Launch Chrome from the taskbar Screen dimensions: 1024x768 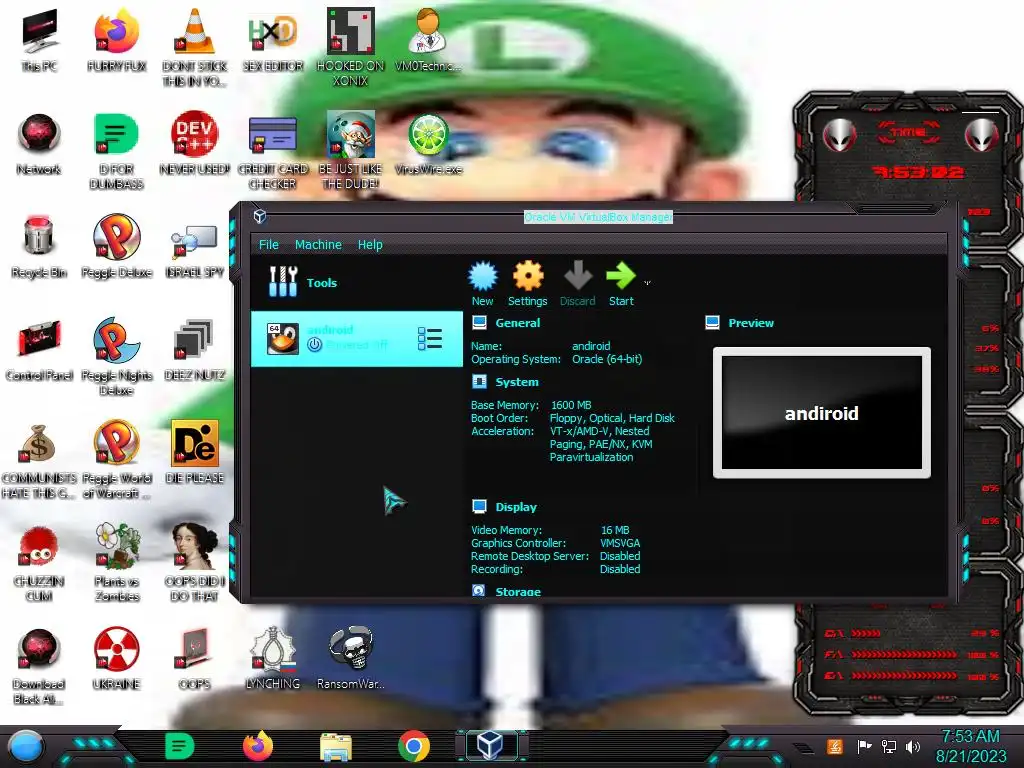[413, 747]
